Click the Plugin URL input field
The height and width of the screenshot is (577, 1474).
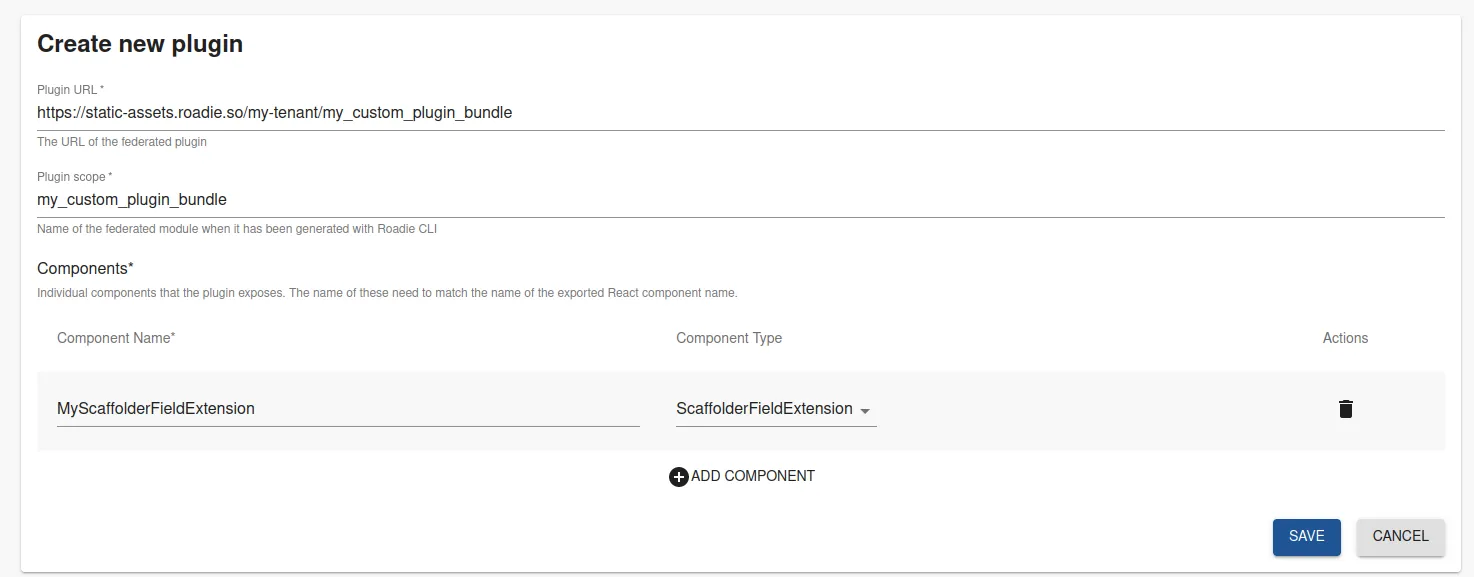pos(400,112)
